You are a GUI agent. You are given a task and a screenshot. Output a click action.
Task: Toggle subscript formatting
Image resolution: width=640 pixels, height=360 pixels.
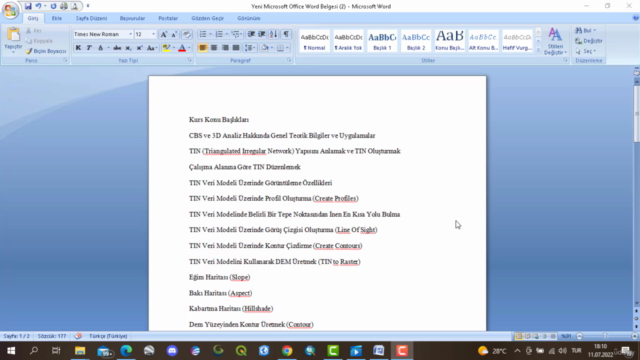(x=128, y=48)
